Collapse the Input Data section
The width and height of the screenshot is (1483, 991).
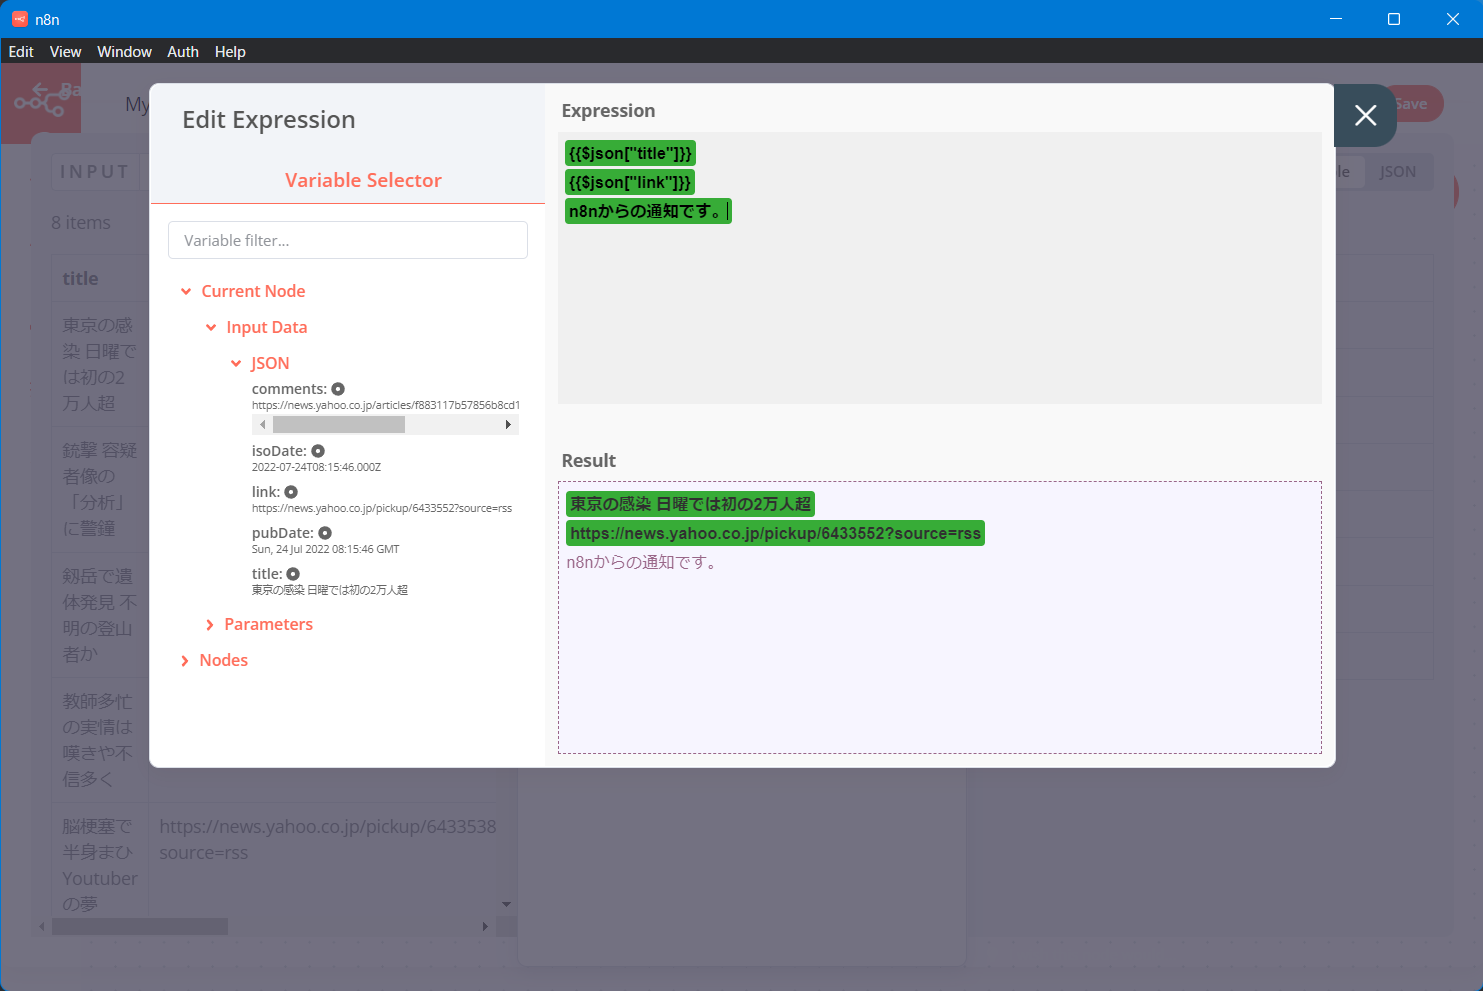point(211,327)
